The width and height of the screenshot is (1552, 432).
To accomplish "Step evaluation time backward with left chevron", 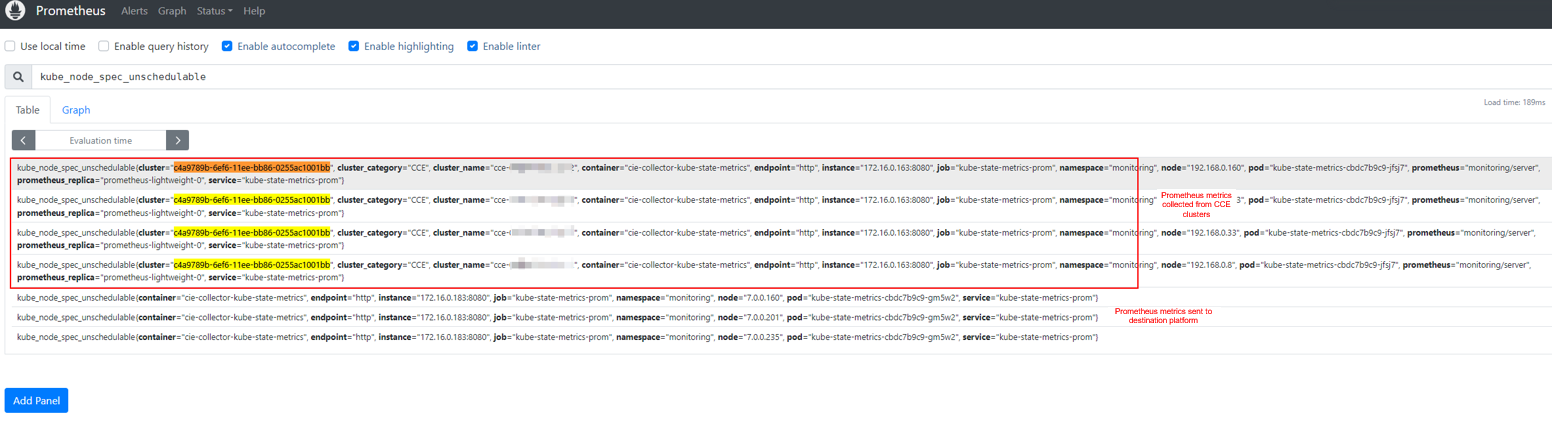I will point(23,141).
